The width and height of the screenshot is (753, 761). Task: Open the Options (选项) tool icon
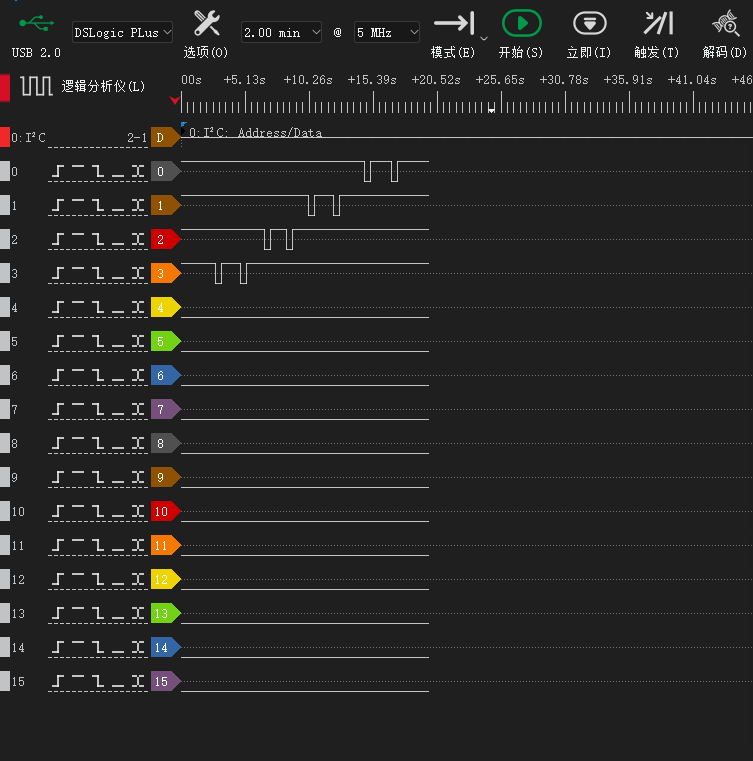tap(206, 24)
